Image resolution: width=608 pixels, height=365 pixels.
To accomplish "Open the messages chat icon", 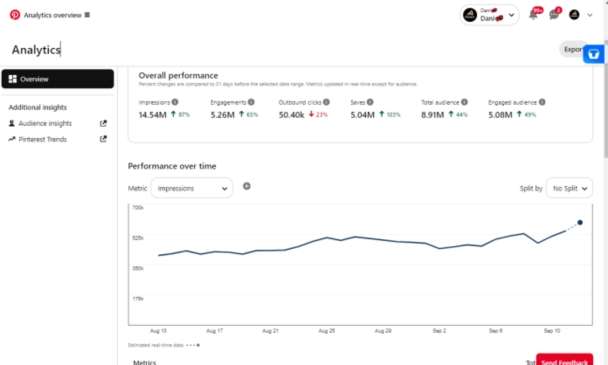I will click(x=554, y=15).
